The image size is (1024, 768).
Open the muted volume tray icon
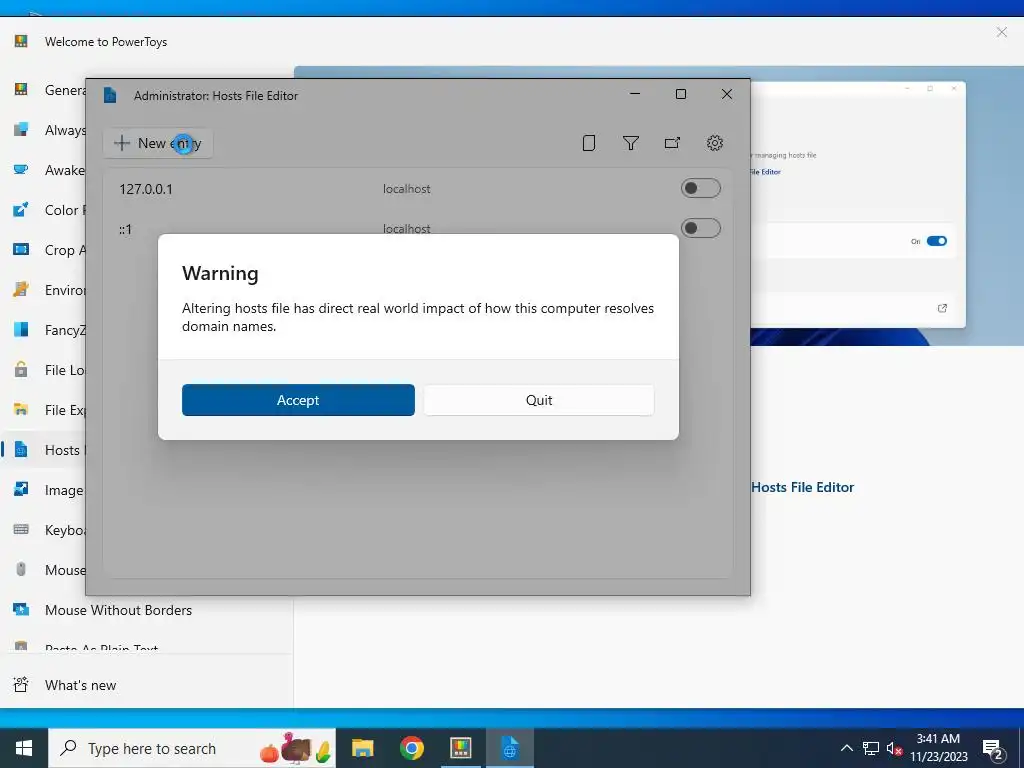[x=894, y=748]
